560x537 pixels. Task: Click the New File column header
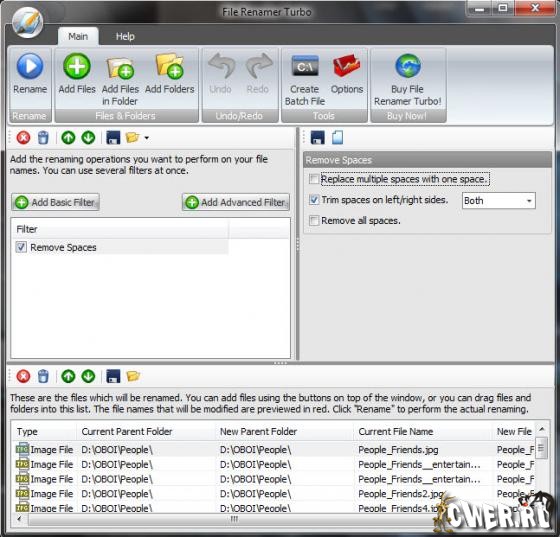click(514, 432)
